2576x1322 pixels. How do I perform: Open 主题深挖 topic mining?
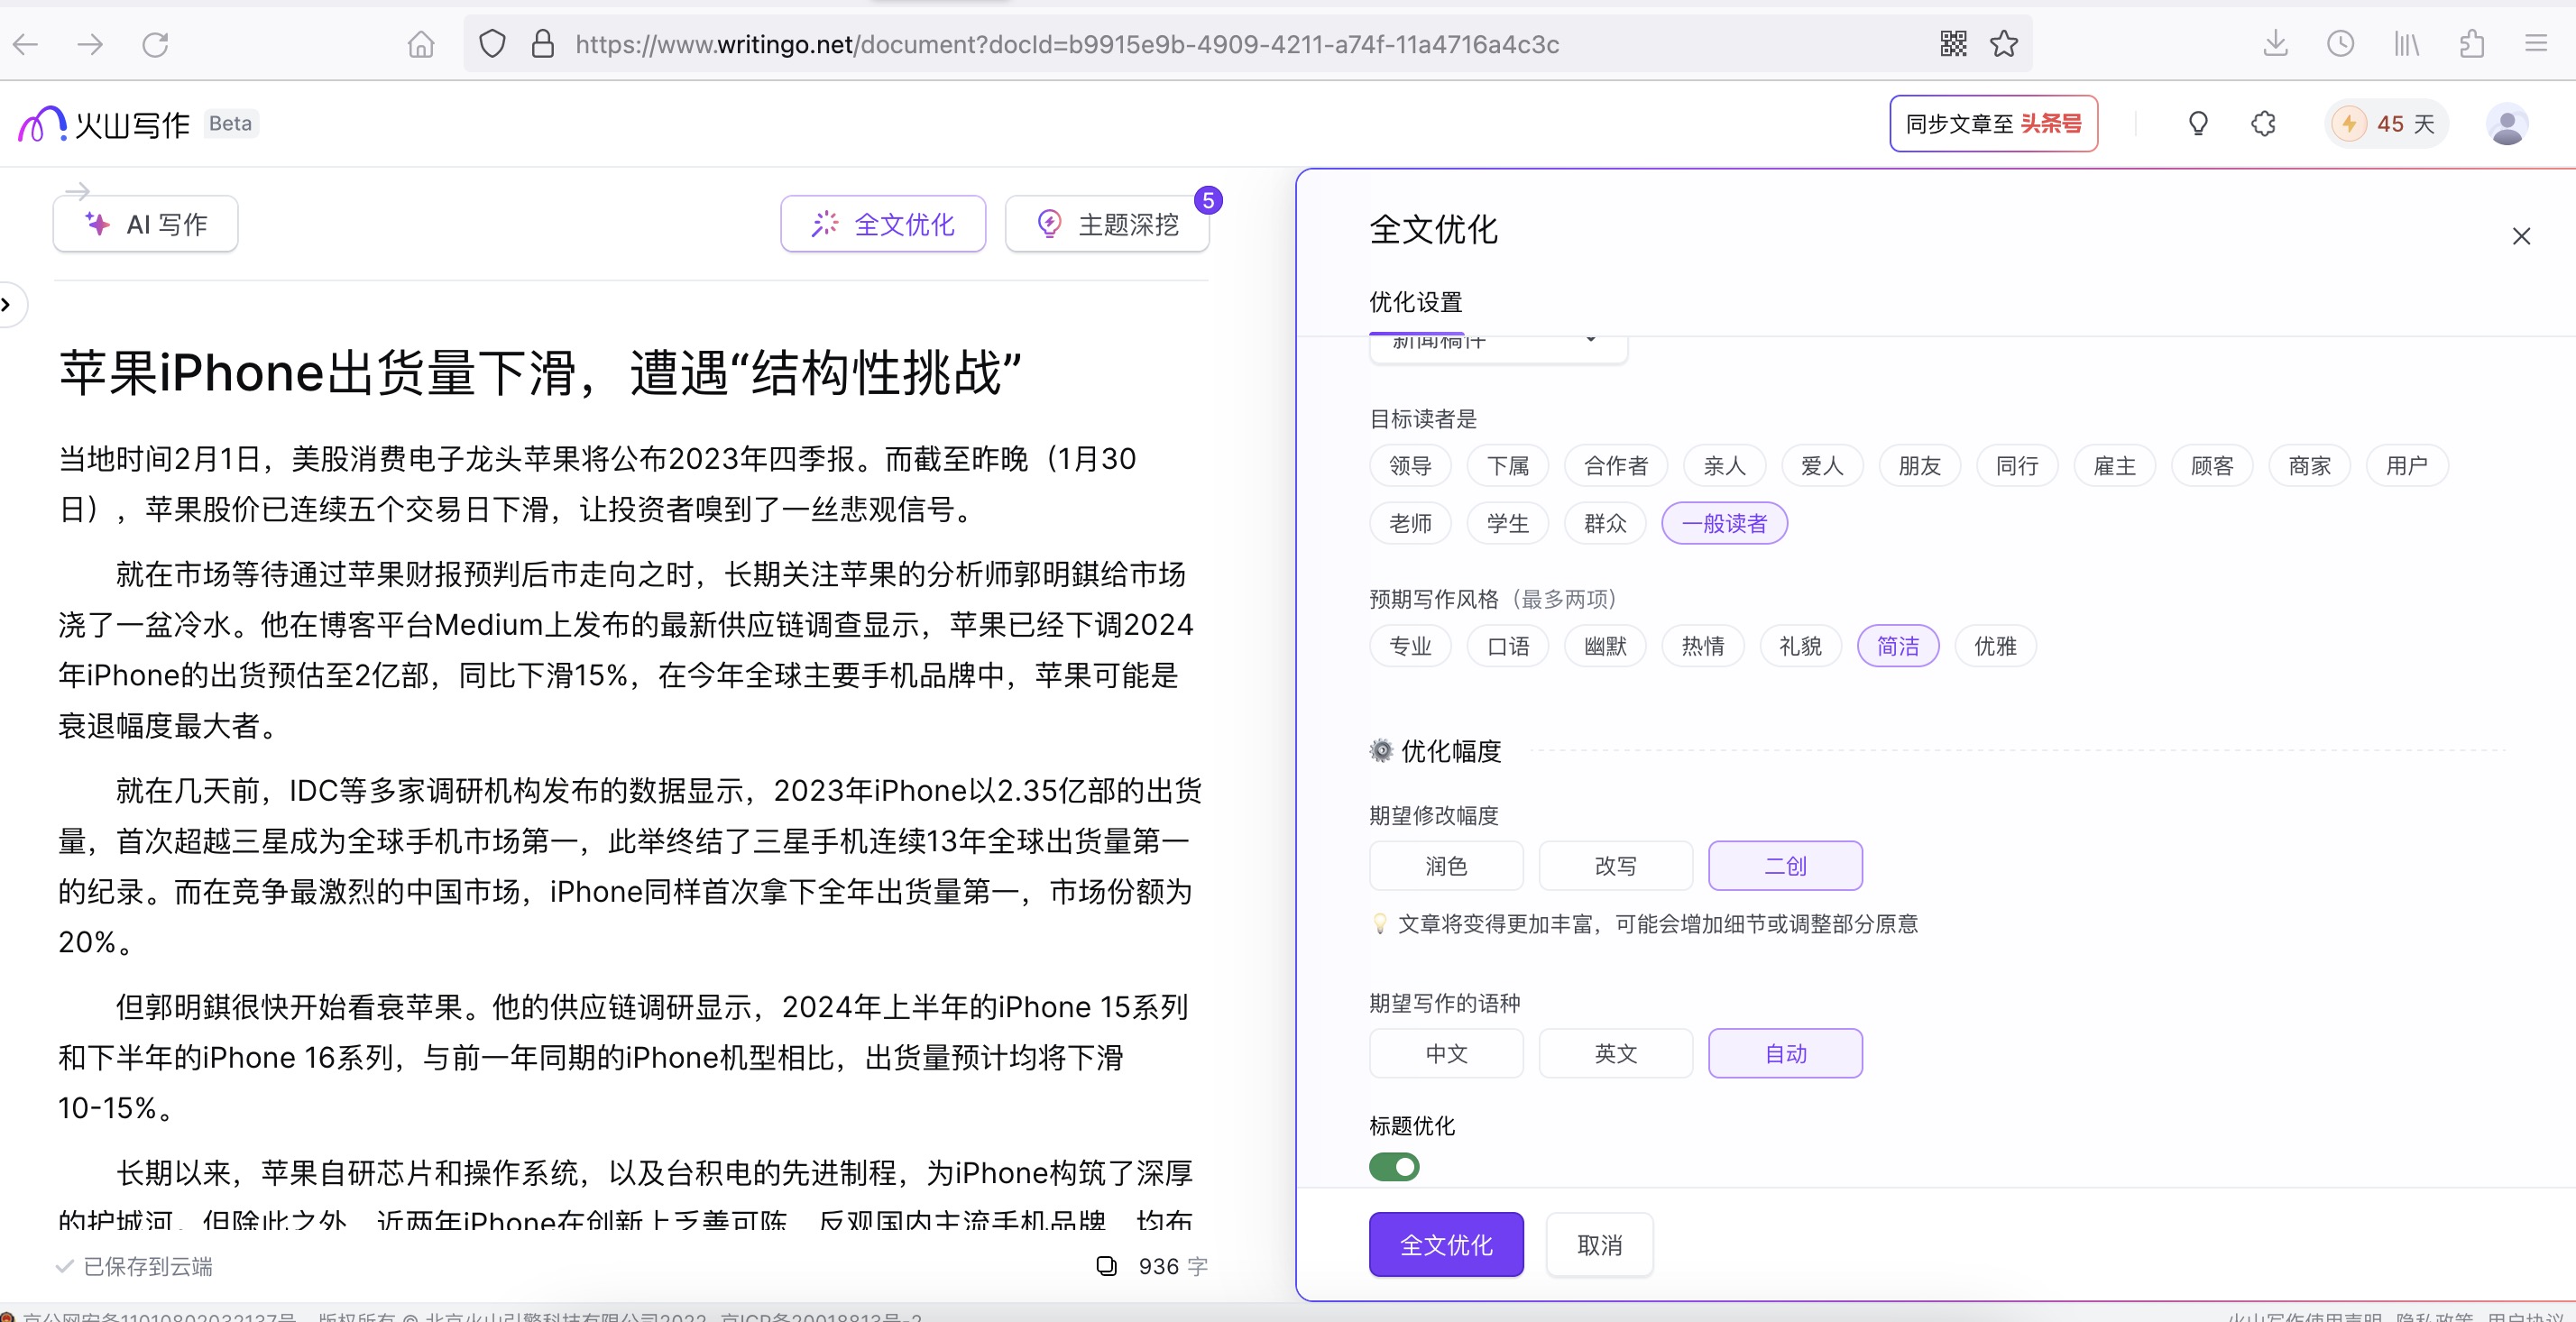coord(1107,223)
